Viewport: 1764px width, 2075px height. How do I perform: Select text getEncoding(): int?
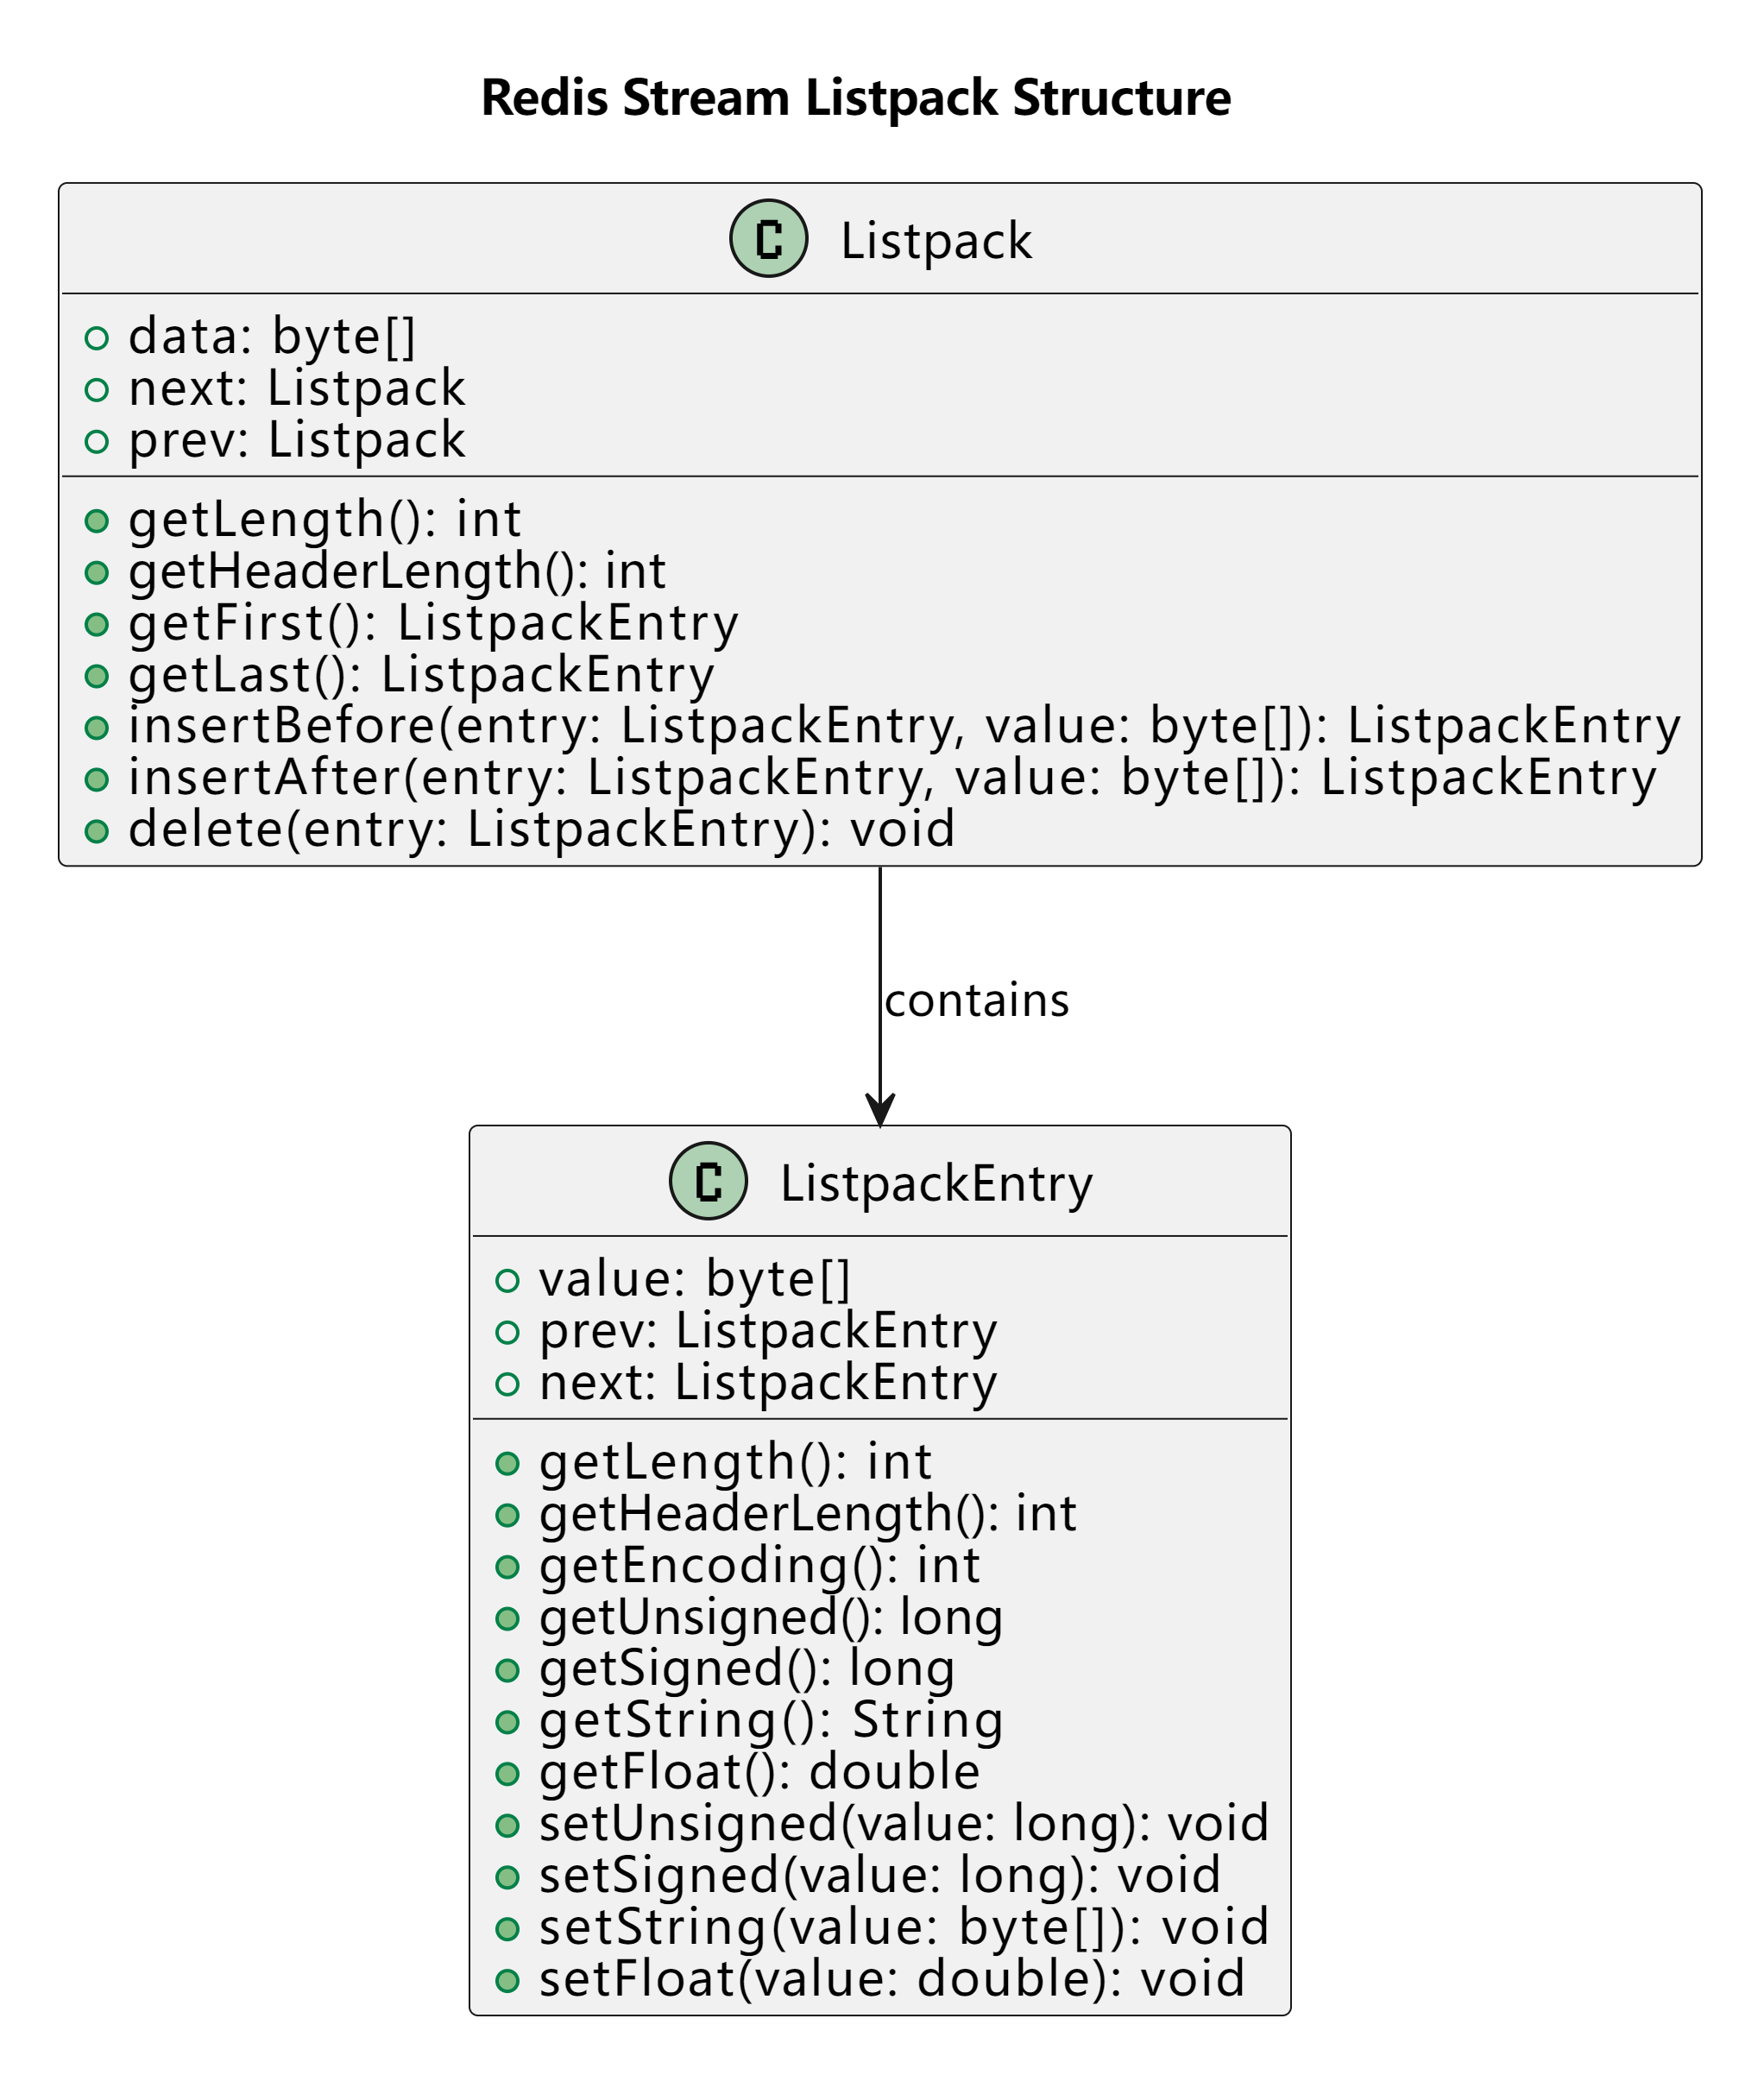[x=760, y=1566]
